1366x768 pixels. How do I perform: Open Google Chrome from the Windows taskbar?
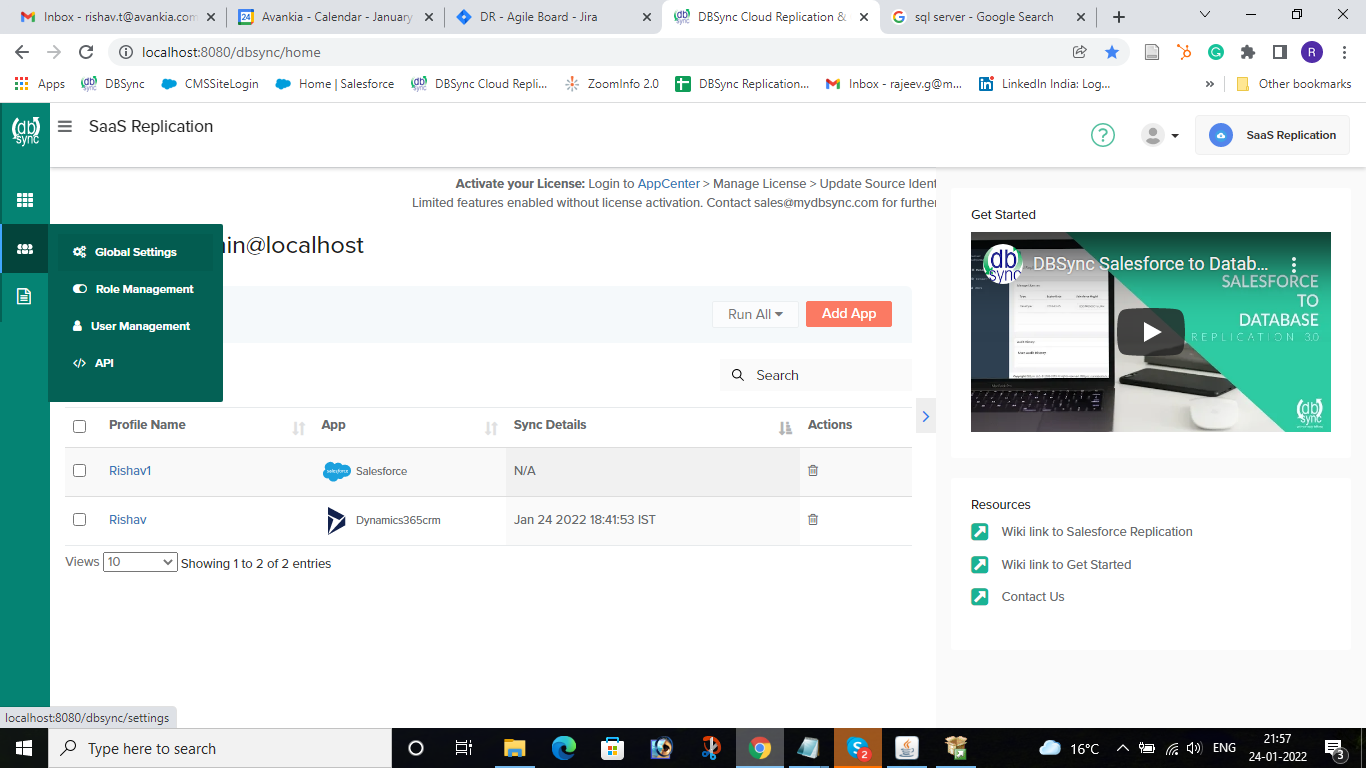tap(760, 748)
